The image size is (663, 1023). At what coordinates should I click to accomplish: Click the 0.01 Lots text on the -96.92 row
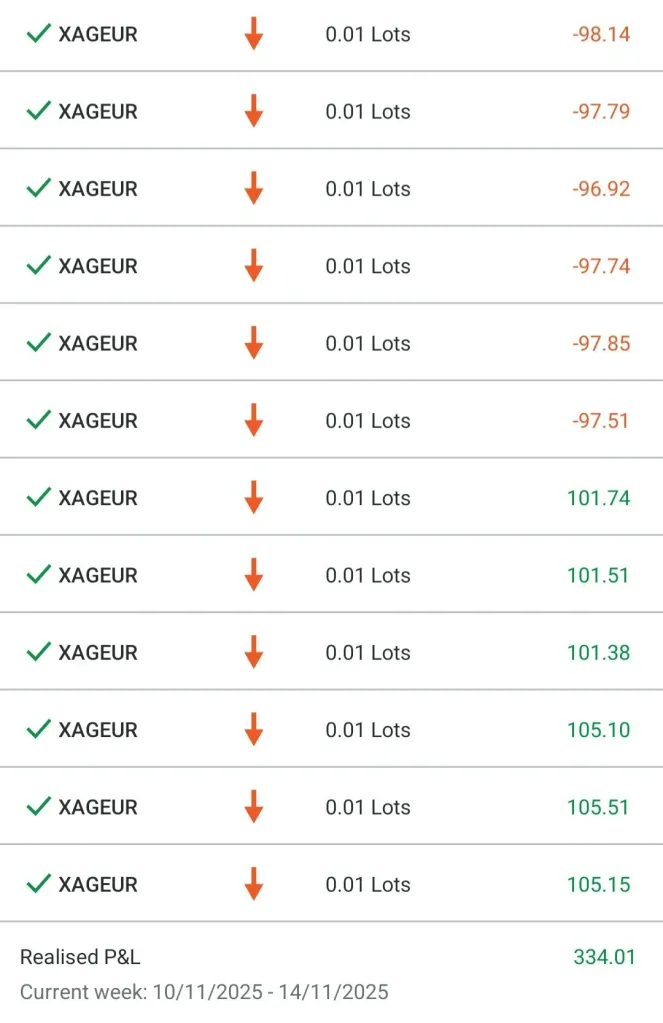click(368, 189)
